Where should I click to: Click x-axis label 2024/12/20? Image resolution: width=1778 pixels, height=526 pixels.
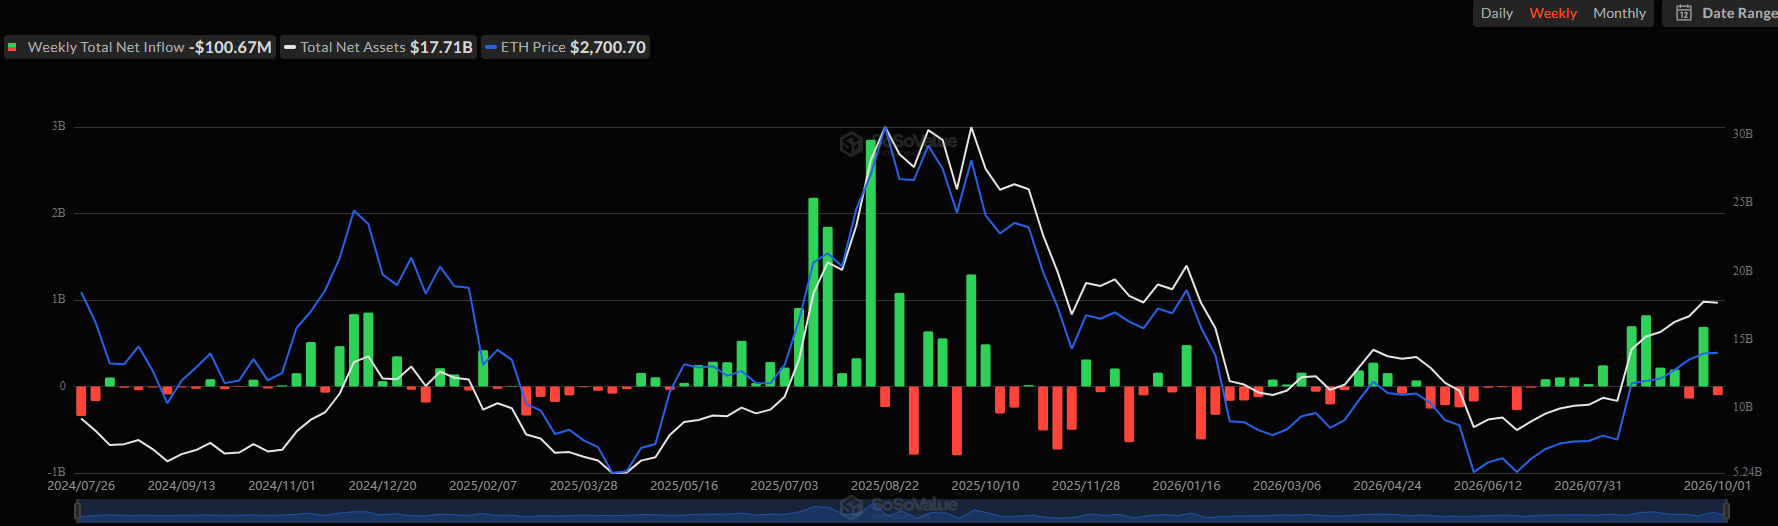(382, 485)
